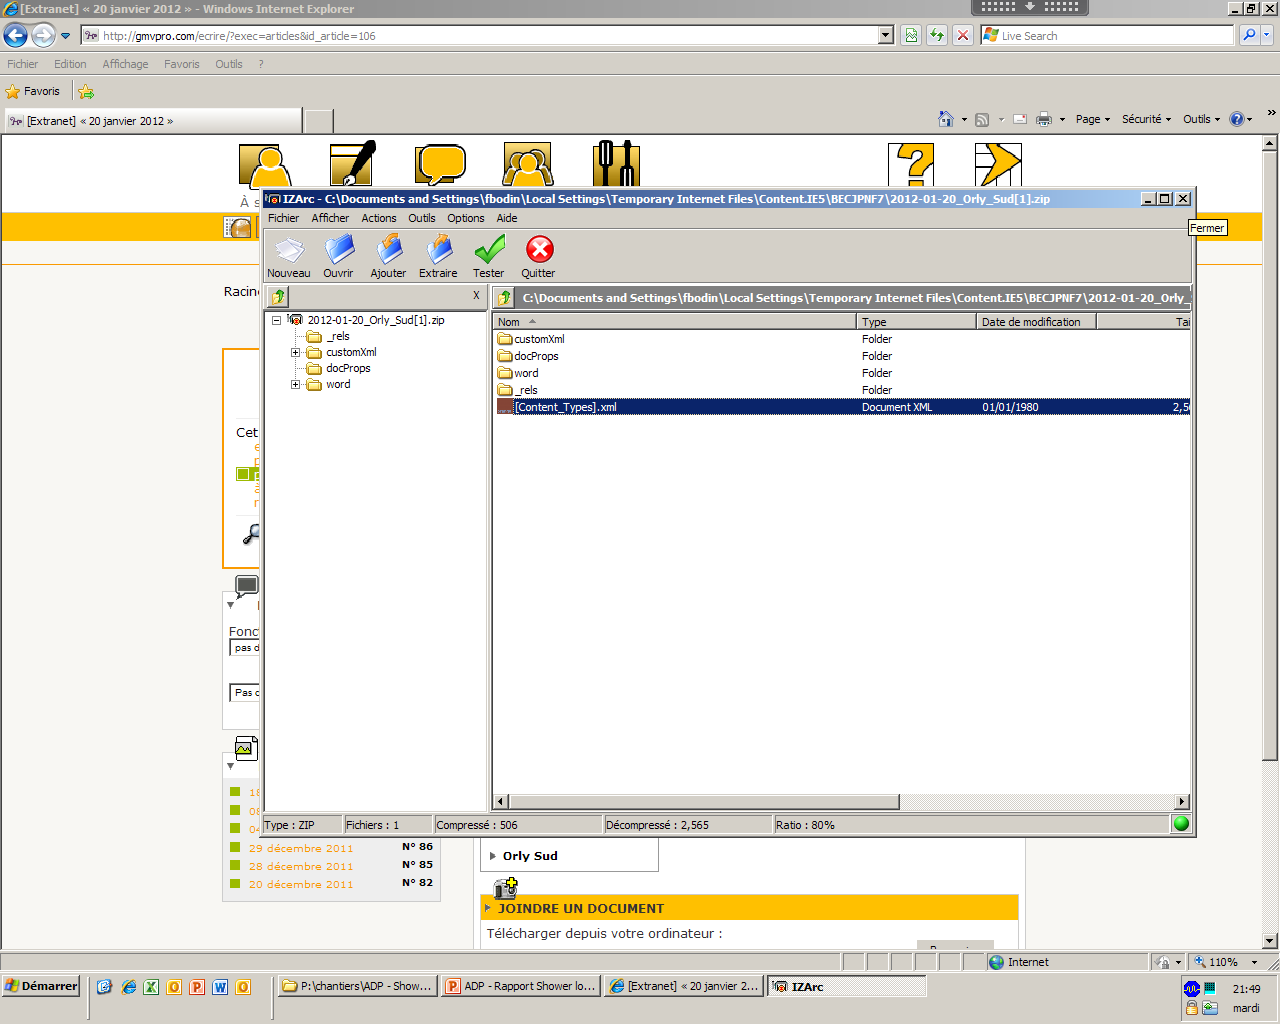Open the 29 décembre 2011 article link
Viewport: 1280px width, 1024px height.
[301, 848]
